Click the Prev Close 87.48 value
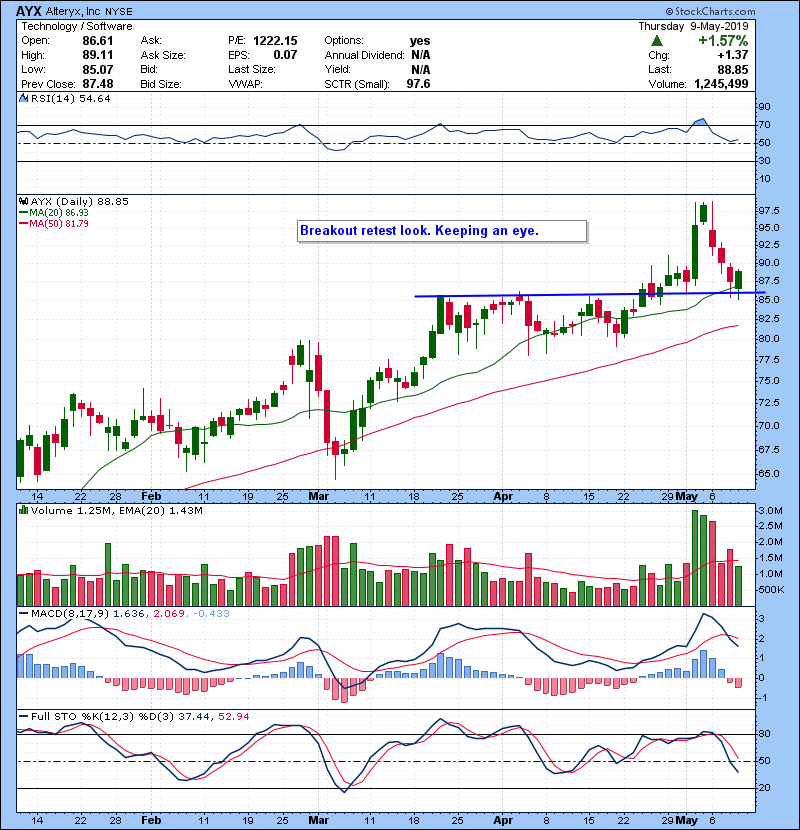 click(98, 84)
